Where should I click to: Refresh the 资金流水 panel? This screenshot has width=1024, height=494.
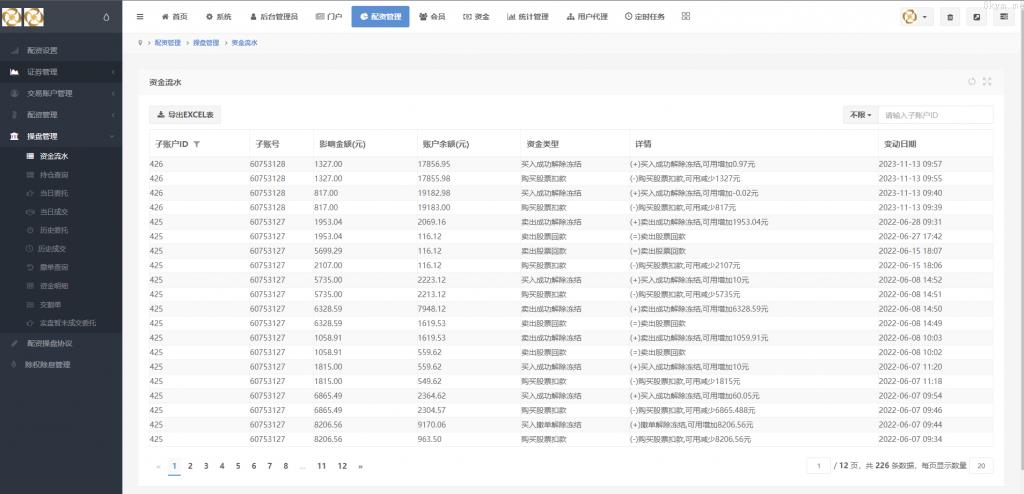(971, 82)
